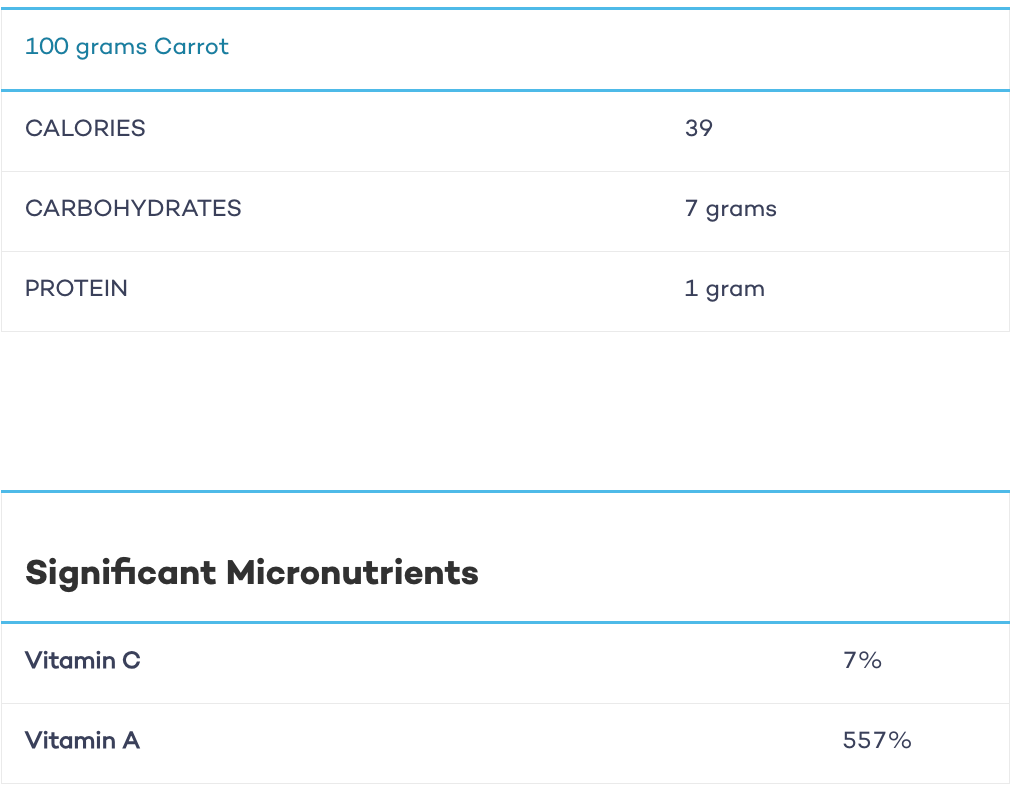This screenshot has height=794, width=1016.
Task: Click the letter C in Vitamin C row
Action: tap(131, 660)
